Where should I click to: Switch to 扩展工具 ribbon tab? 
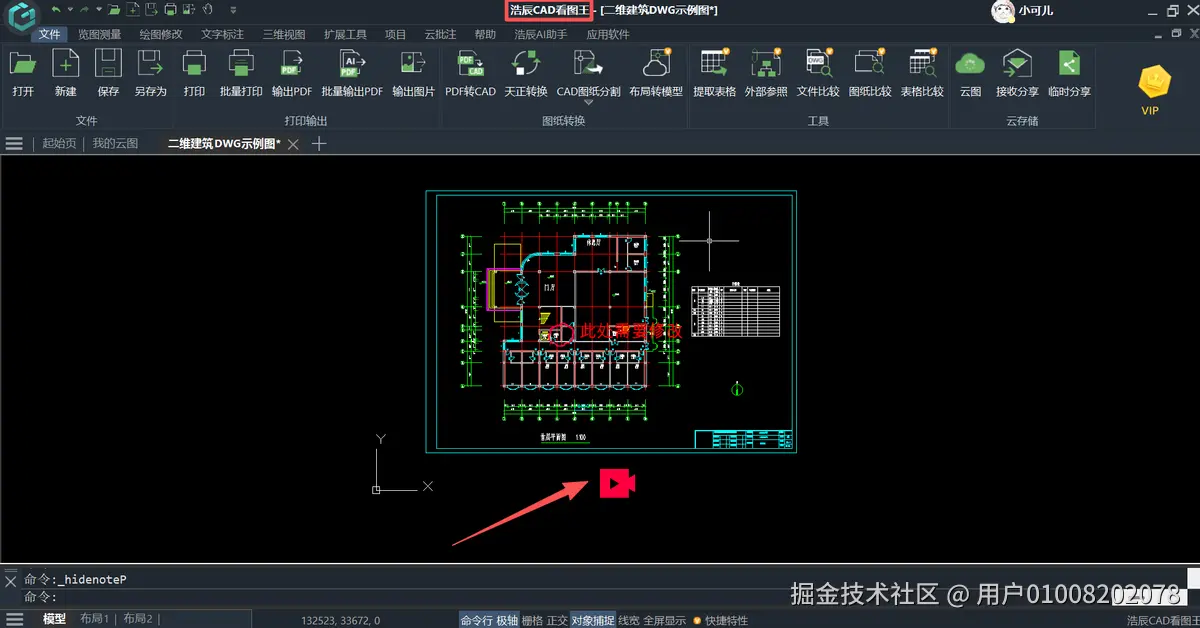[345, 34]
